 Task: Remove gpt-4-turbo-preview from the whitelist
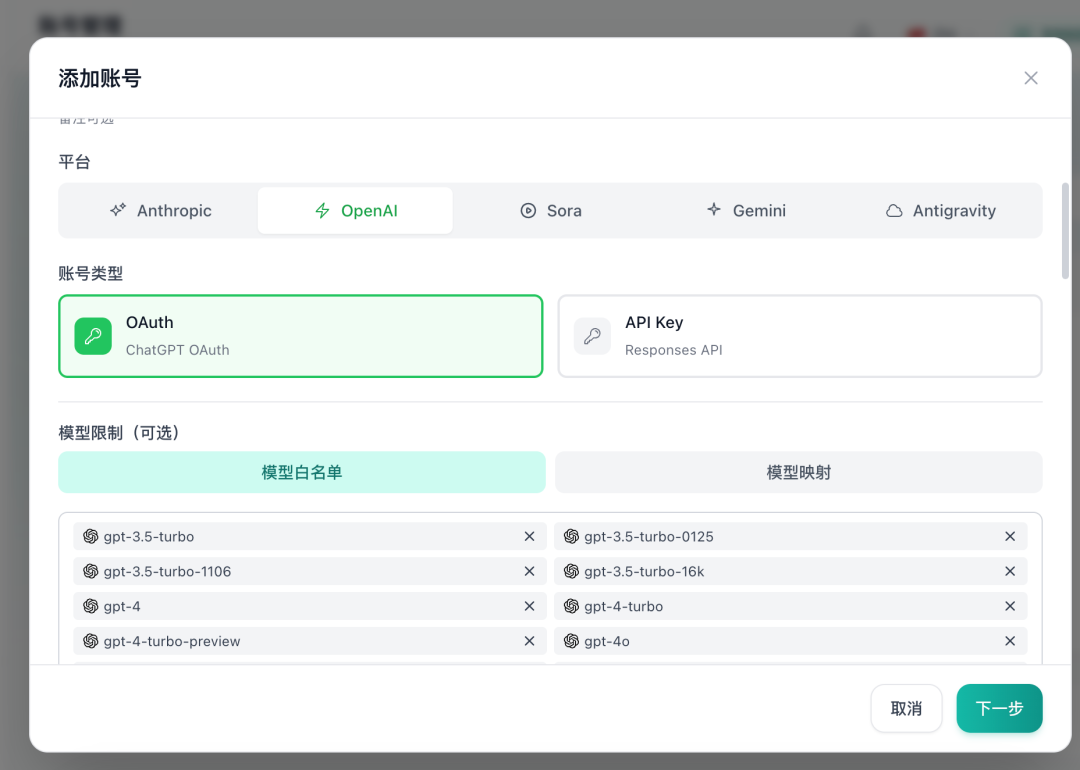point(529,641)
